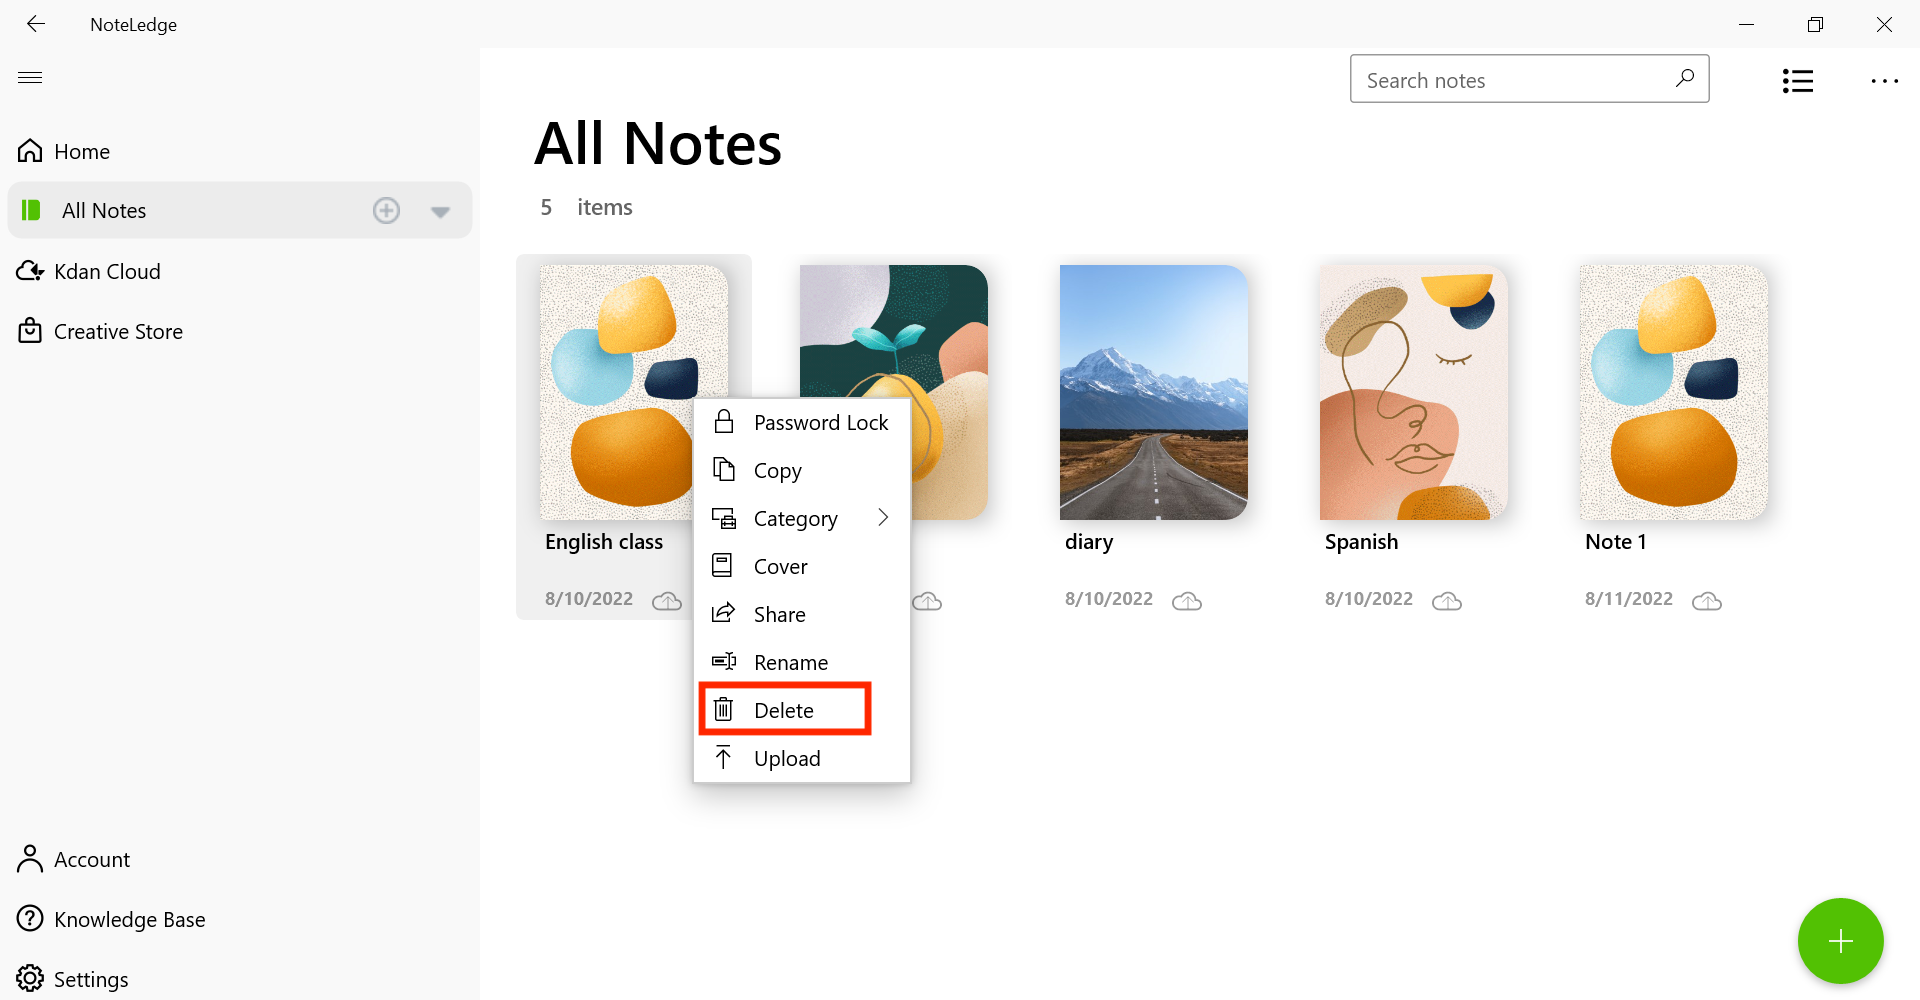Image resolution: width=1920 pixels, height=1000 pixels.
Task: Click the search magnifier icon
Action: click(1685, 79)
